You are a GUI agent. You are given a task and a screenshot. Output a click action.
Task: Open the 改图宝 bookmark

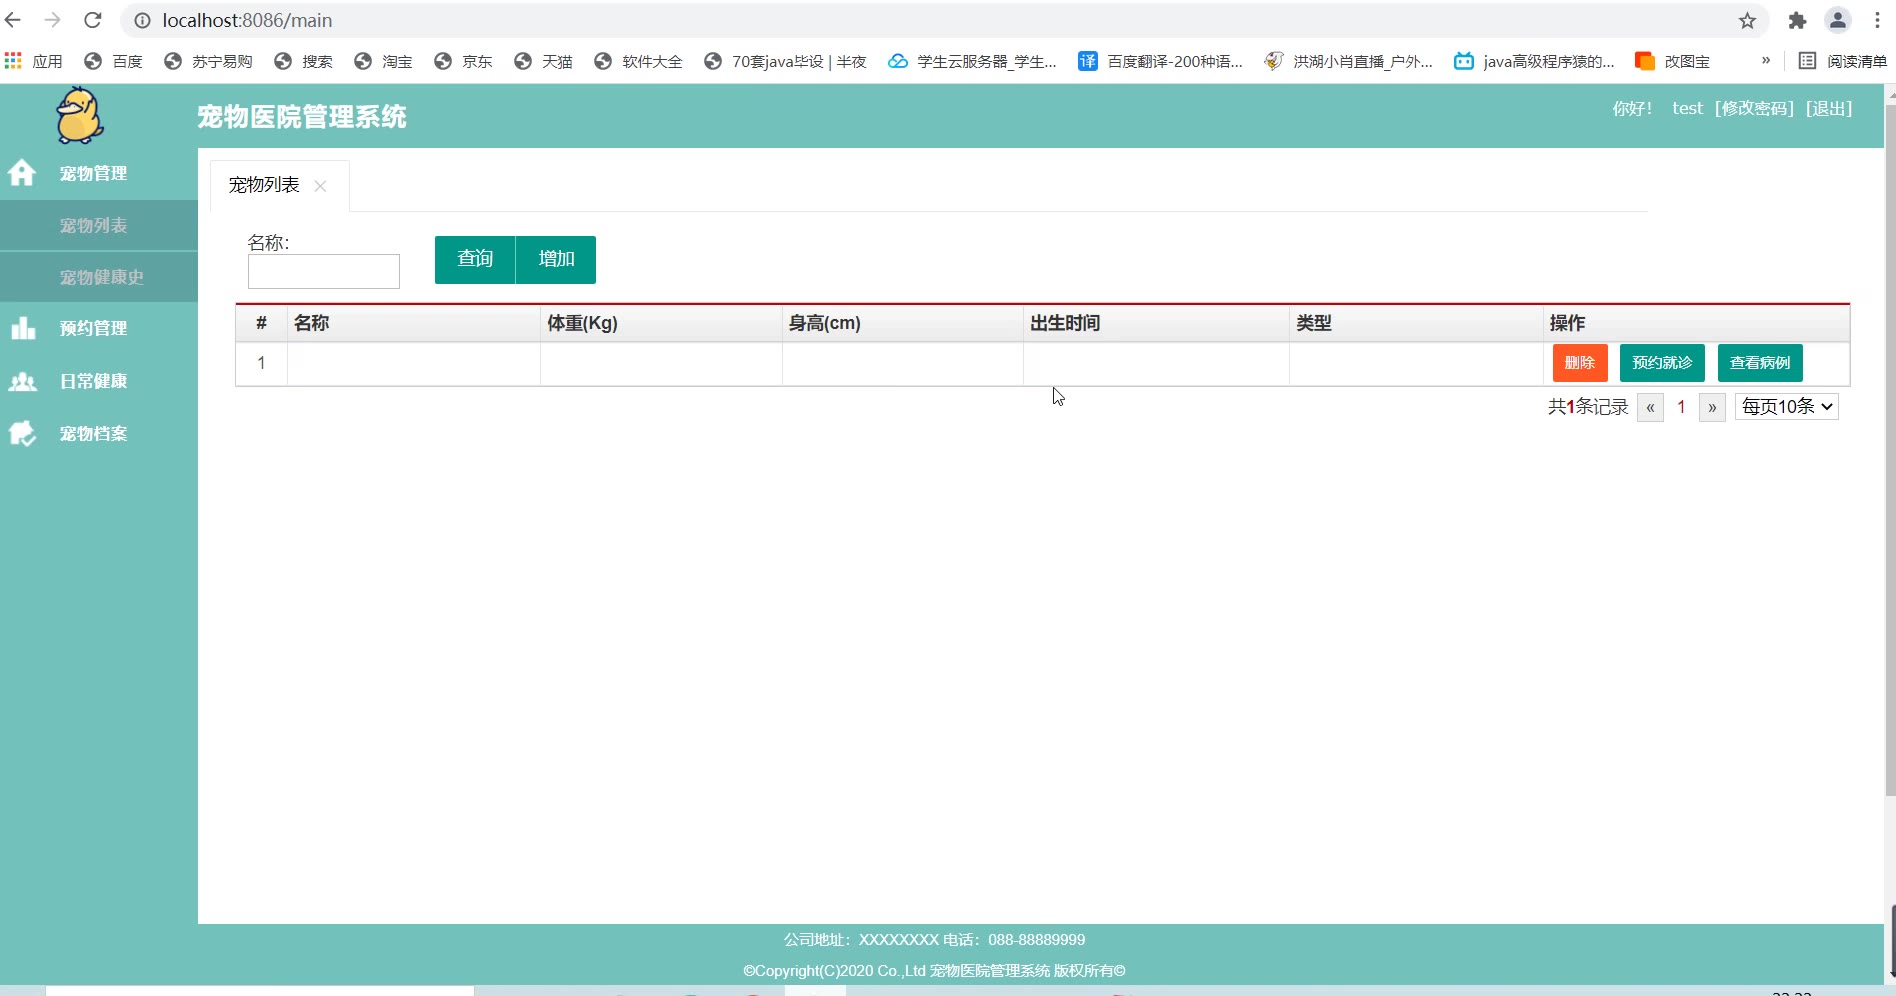(x=1672, y=61)
